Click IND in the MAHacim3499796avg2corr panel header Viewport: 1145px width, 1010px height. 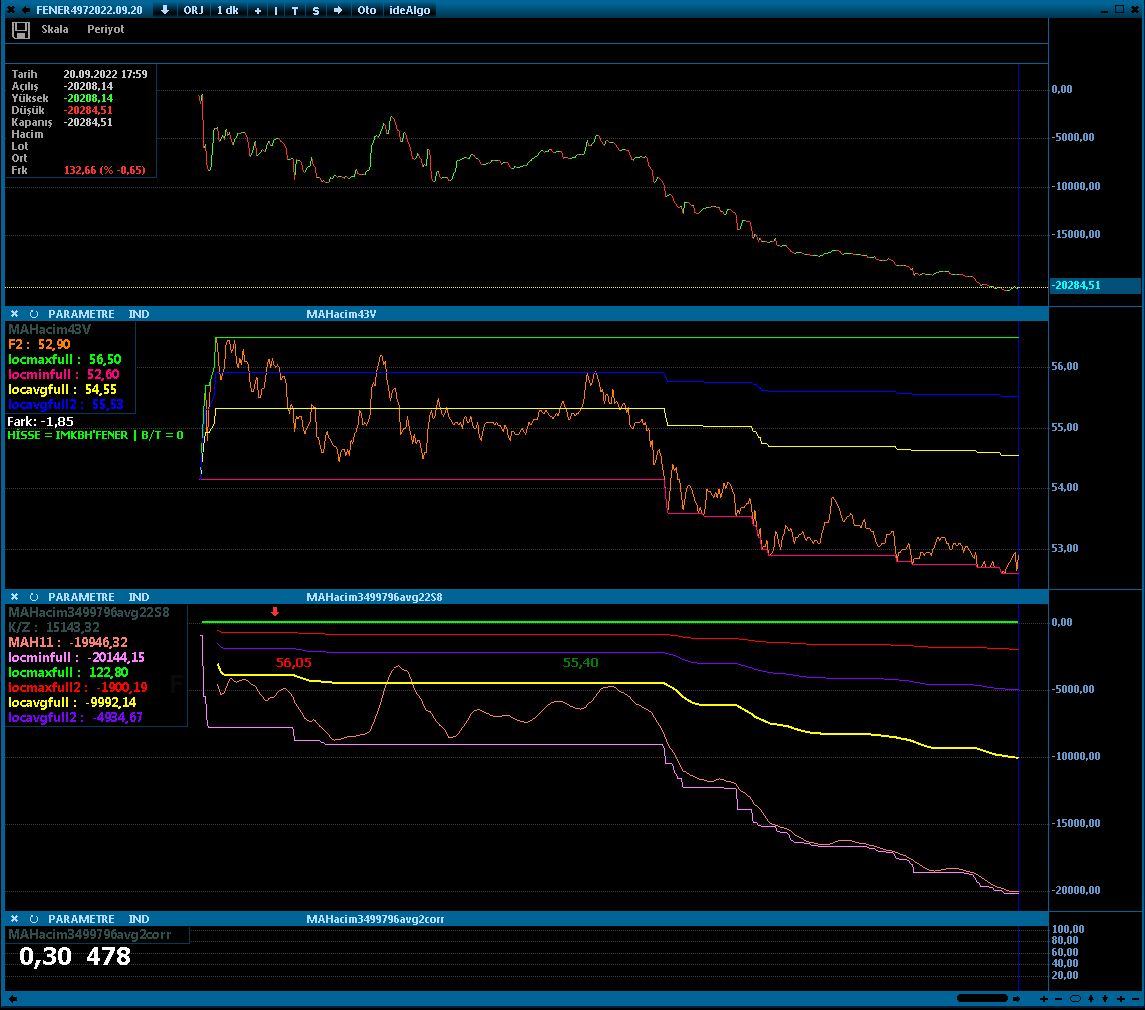point(139,919)
